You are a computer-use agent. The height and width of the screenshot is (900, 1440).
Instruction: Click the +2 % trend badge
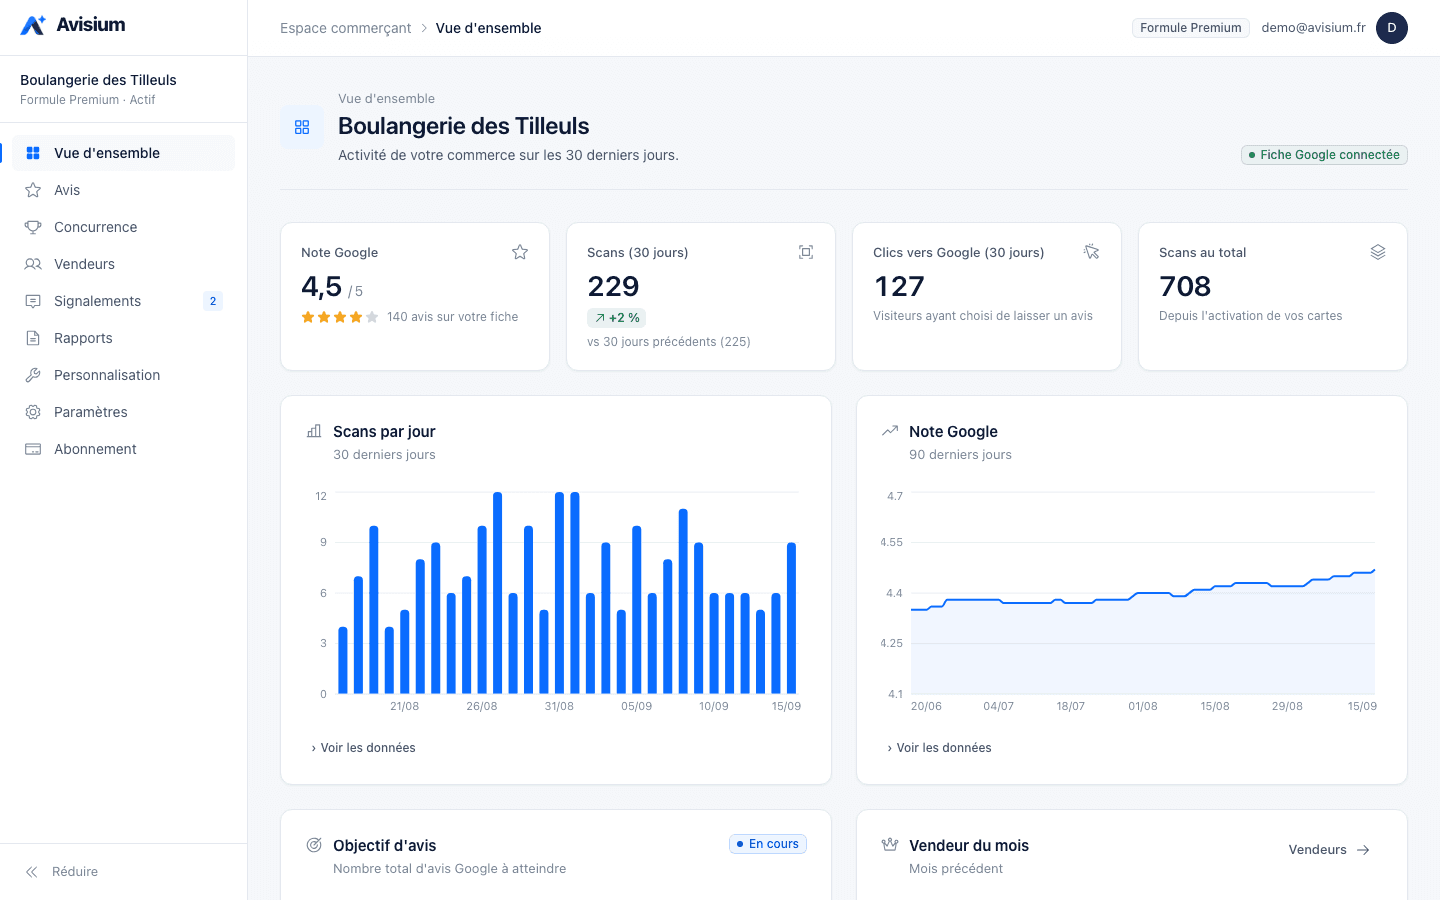[x=617, y=318]
